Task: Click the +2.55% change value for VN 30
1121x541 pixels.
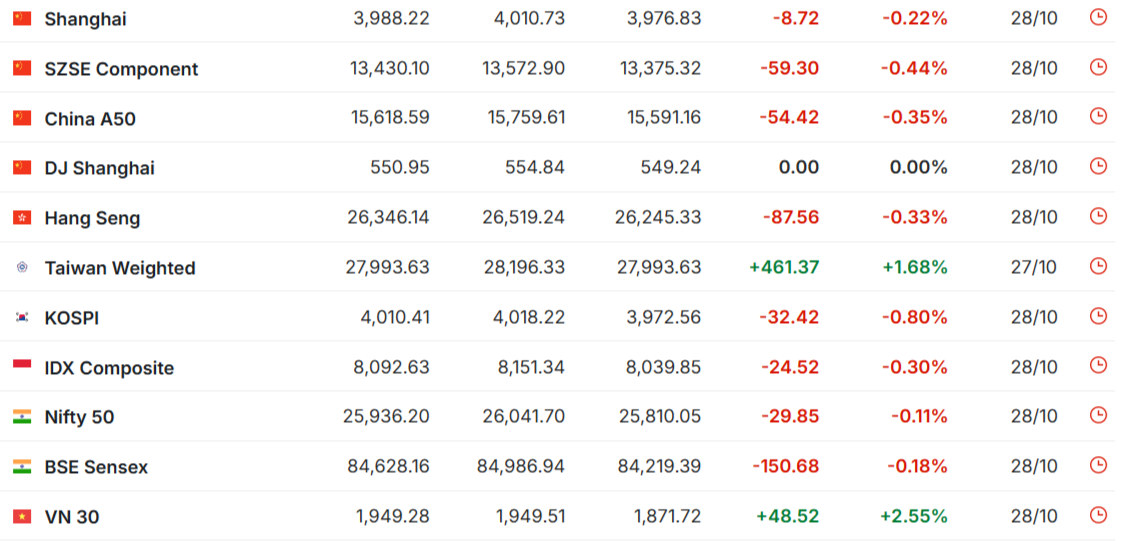Action: [x=914, y=516]
